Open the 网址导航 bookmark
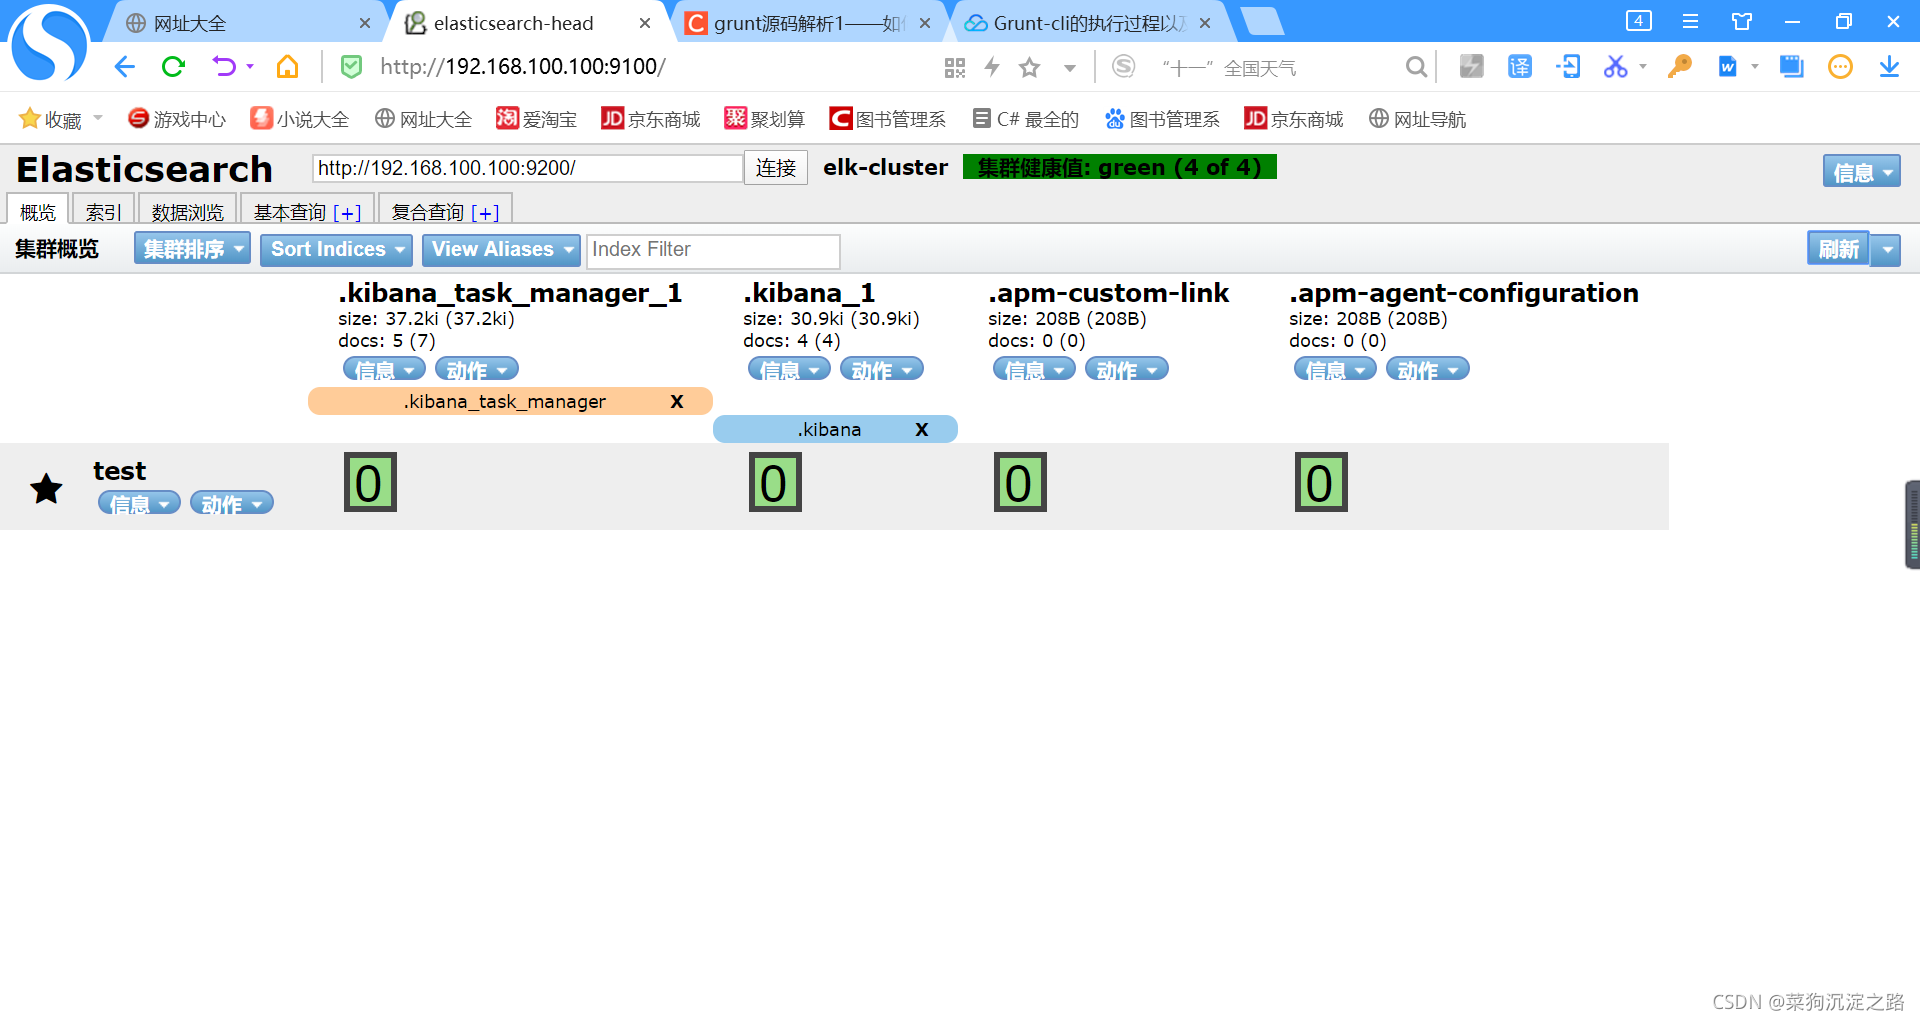Viewport: 1920px width, 1020px height. tap(1417, 119)
